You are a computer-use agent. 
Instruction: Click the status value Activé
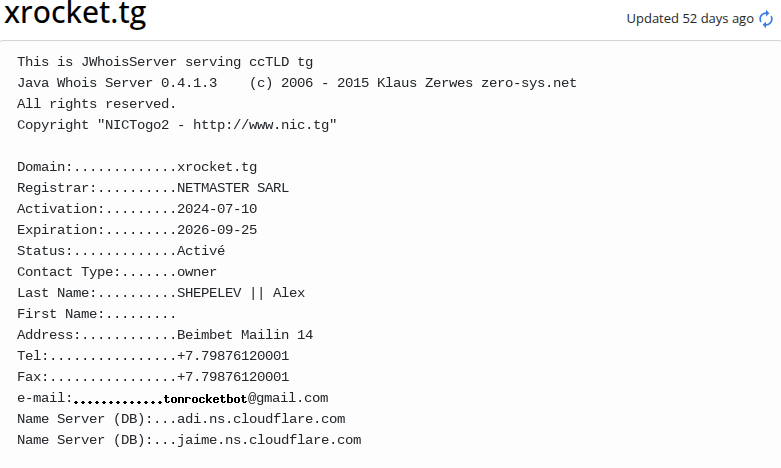click(201, 250)
